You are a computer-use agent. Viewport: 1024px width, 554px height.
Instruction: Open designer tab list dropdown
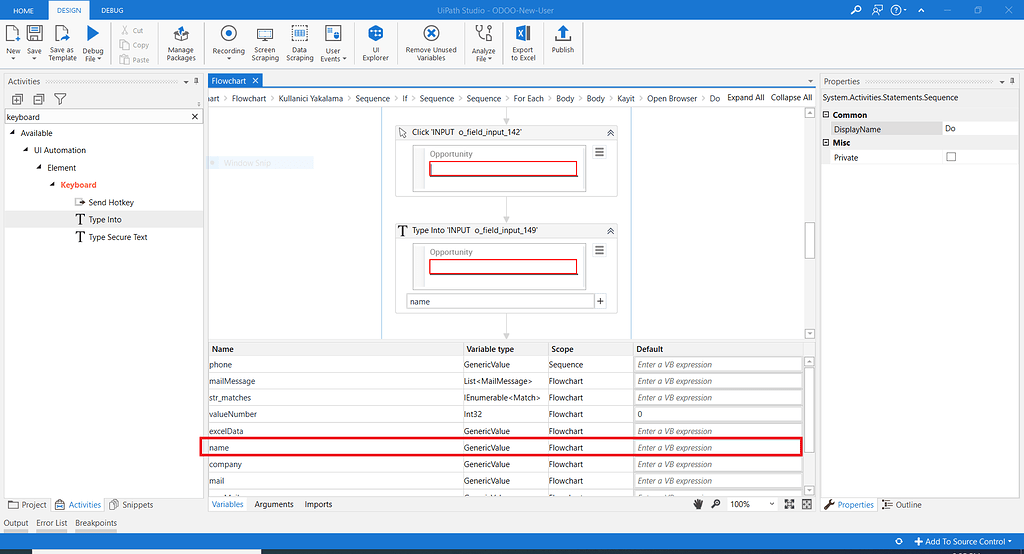pos(810,81)
